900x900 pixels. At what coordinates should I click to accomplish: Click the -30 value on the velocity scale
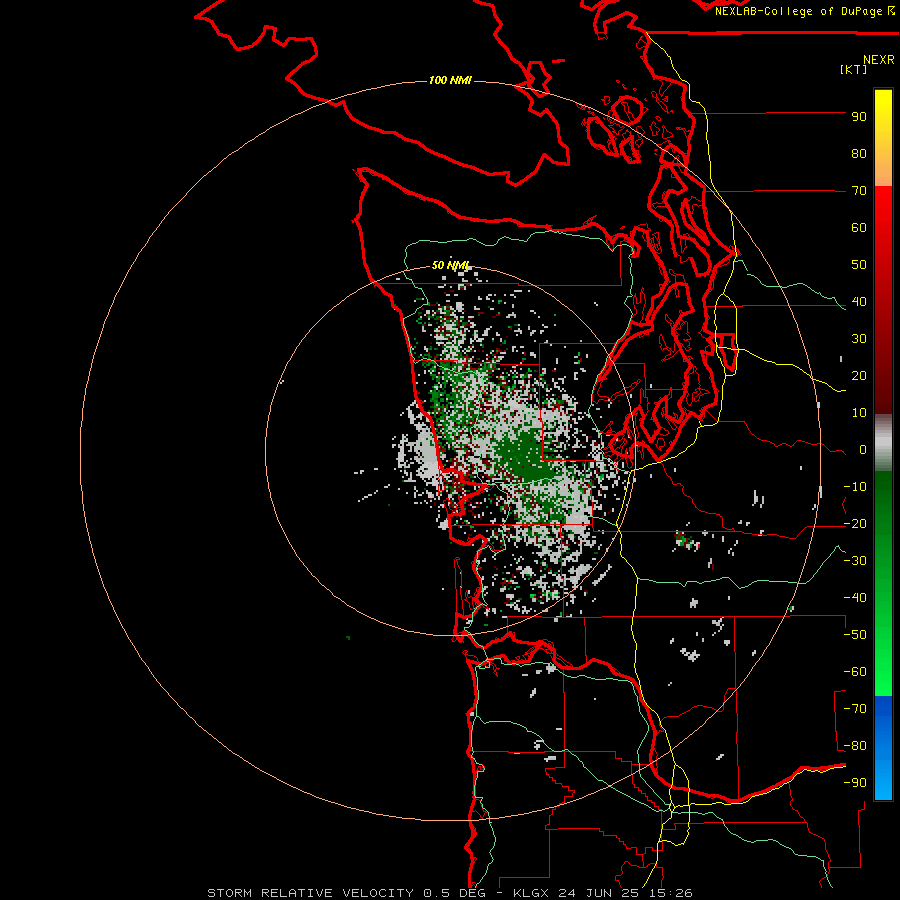(855, 561)
